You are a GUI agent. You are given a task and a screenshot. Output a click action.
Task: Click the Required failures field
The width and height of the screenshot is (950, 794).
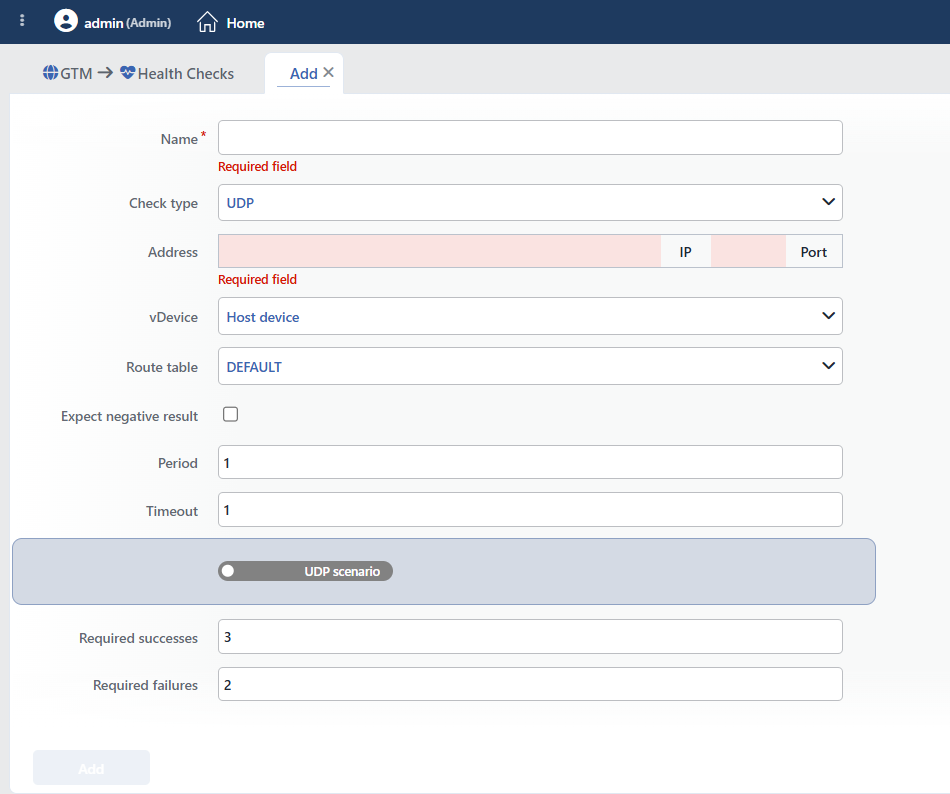[x=530, y=684]
